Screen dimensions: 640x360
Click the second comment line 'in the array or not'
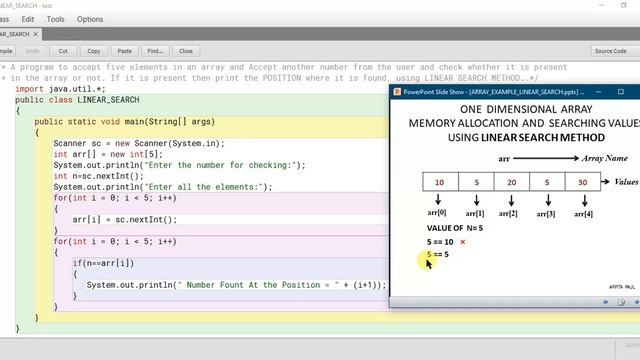(x=270, y=78)
